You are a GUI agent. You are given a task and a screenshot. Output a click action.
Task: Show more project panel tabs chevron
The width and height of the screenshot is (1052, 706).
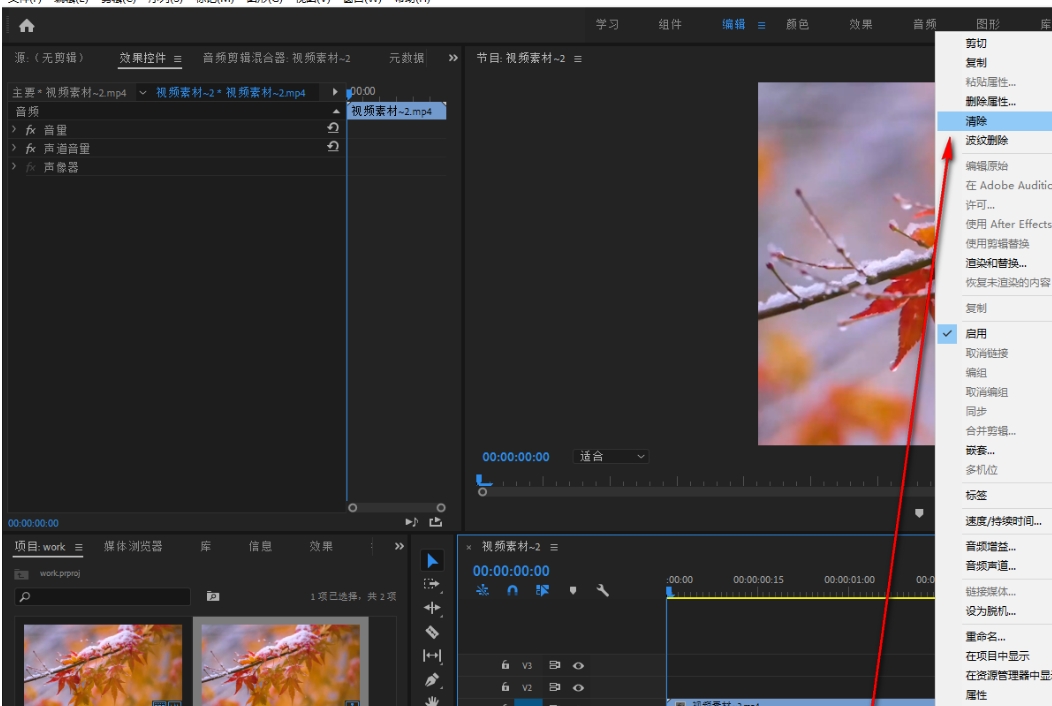pos(400,546)
